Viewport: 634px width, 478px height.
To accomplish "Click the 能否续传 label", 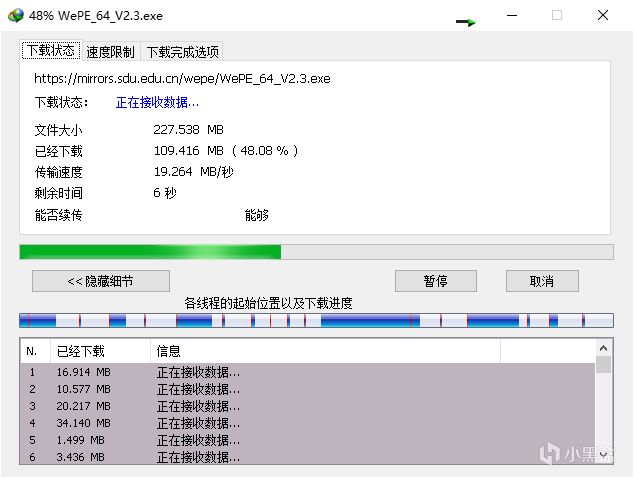I will 59,215.
